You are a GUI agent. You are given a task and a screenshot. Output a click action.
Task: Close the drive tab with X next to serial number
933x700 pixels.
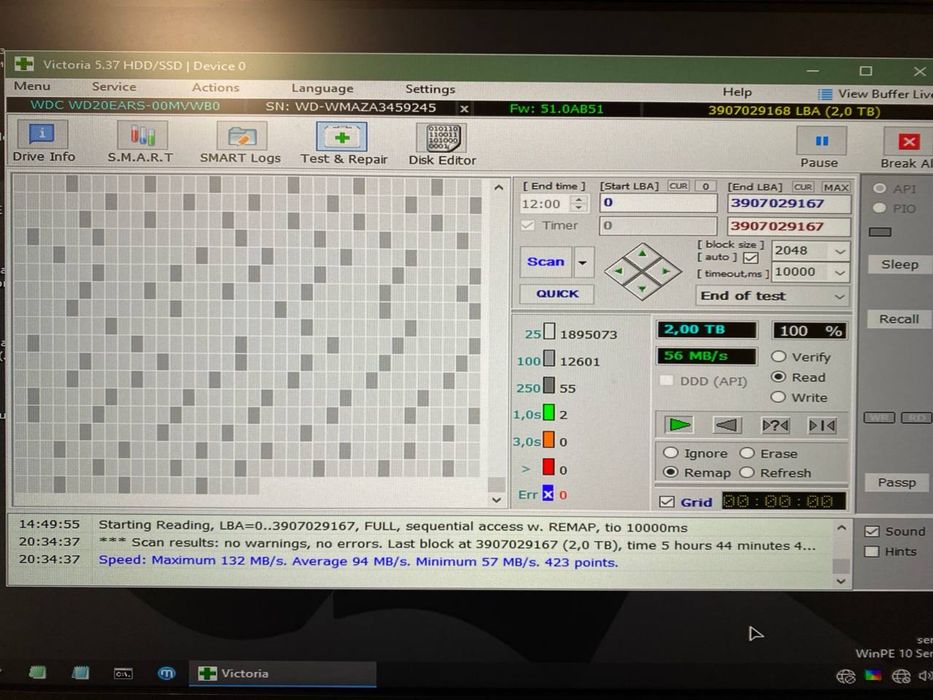tap(464, 109)
